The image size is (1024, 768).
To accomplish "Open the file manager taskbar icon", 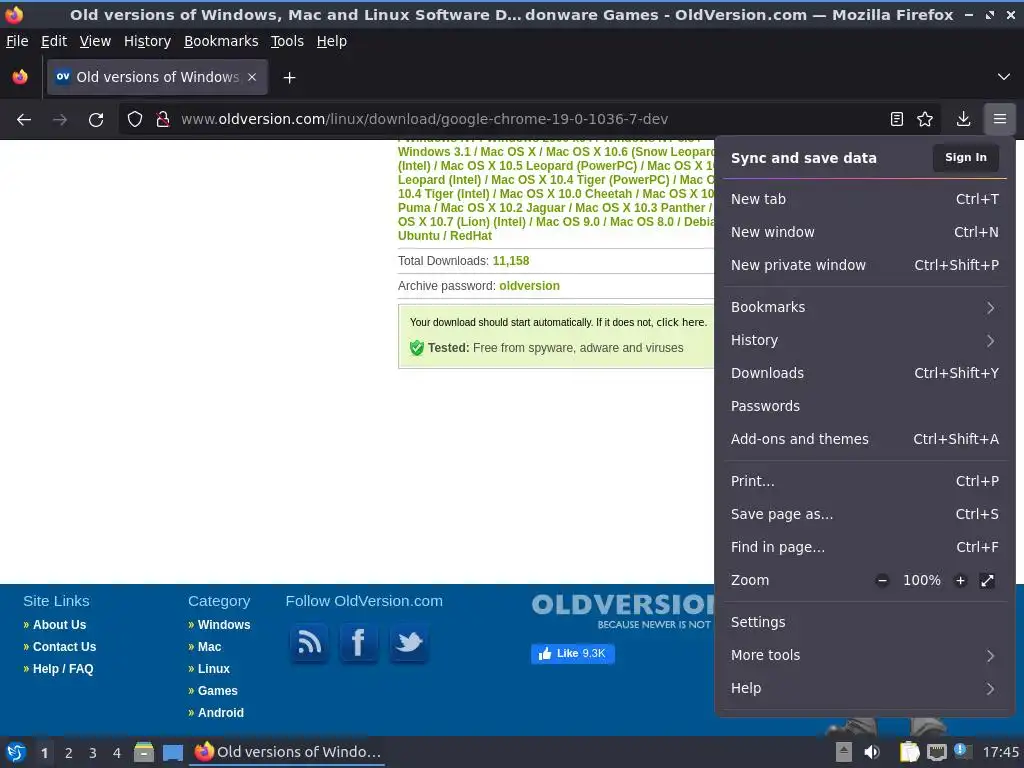I will click(x=144, y=752).
